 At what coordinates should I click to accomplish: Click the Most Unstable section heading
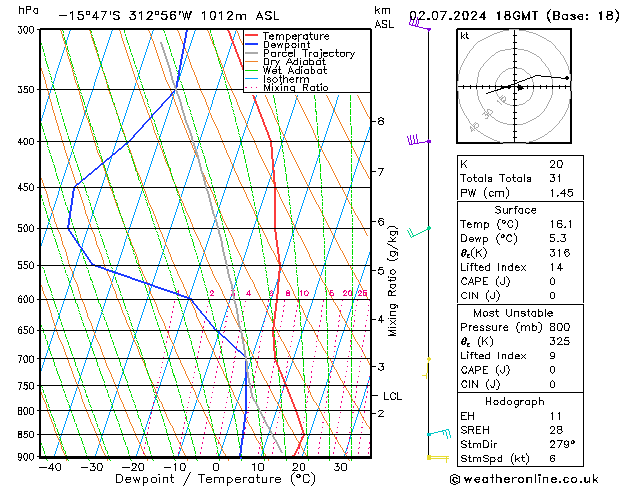click(x=513, y=313)
